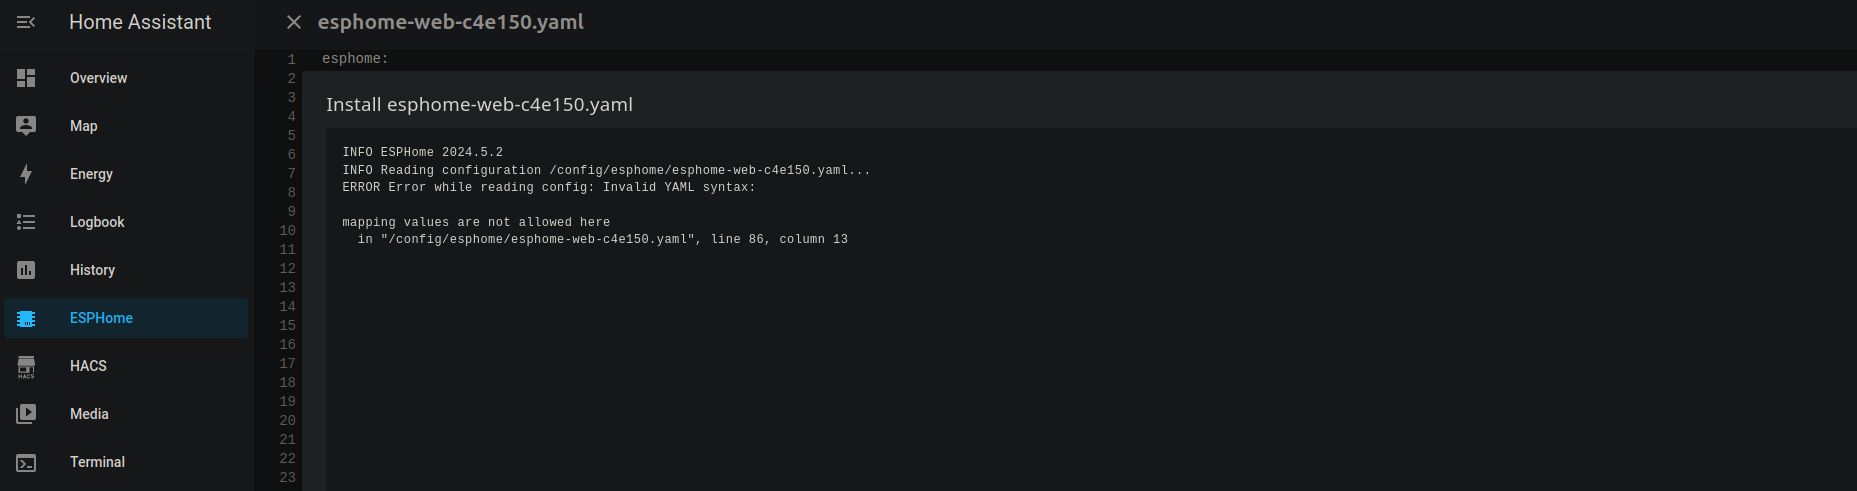Open the ESPHome chip icon
The height and width of the screenshot is (491, 1857).
click(x=26, y=318)
